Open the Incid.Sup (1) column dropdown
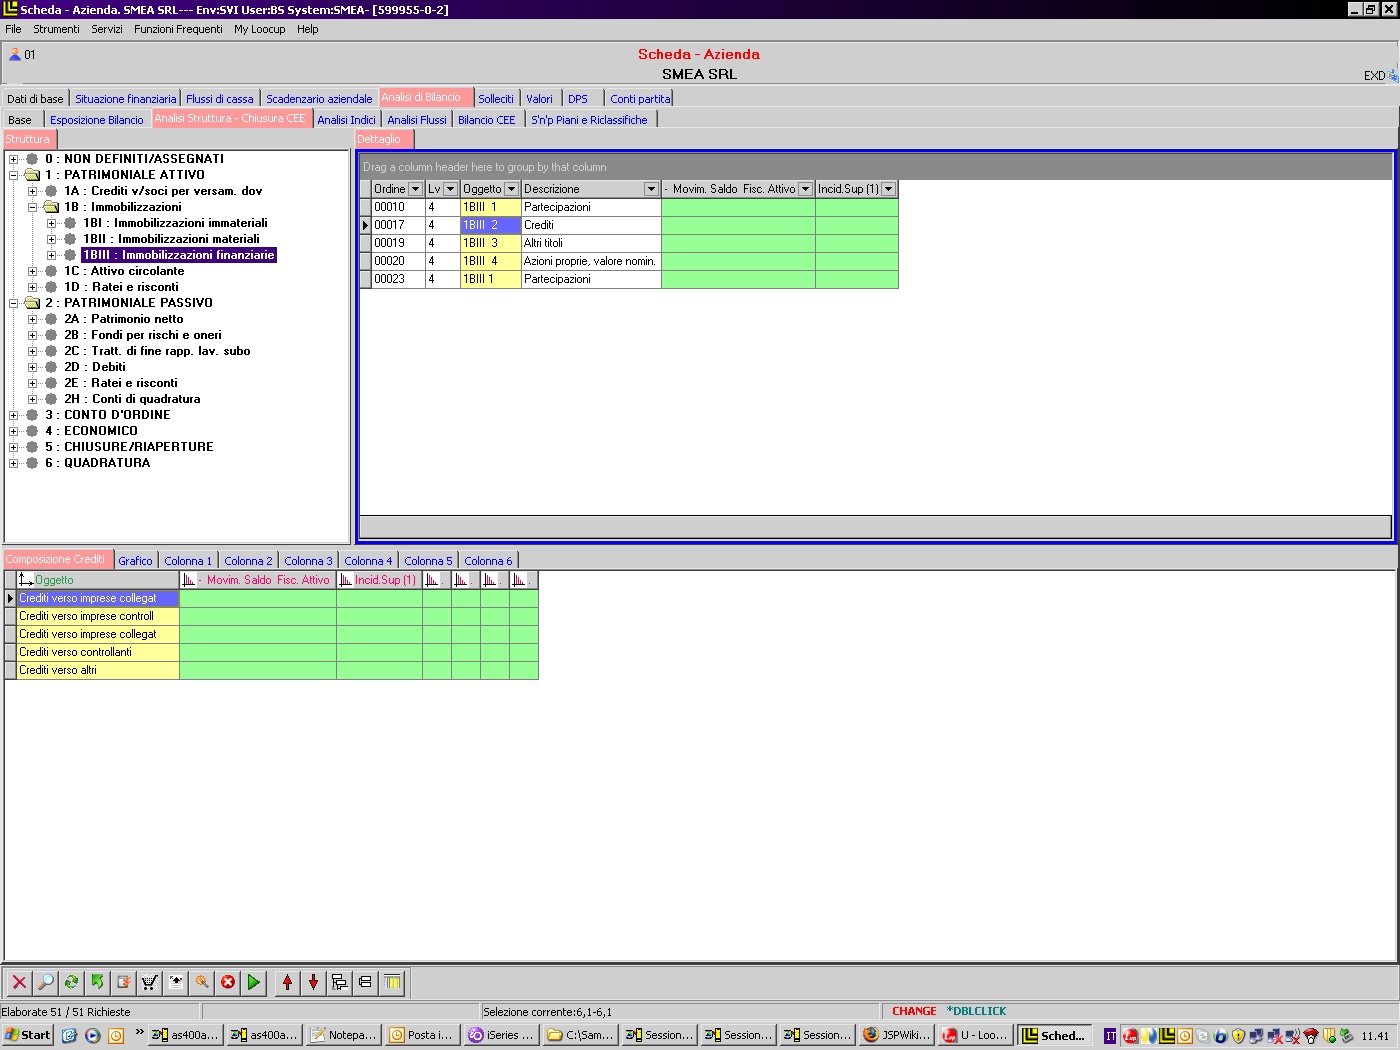 coord(888,189)
